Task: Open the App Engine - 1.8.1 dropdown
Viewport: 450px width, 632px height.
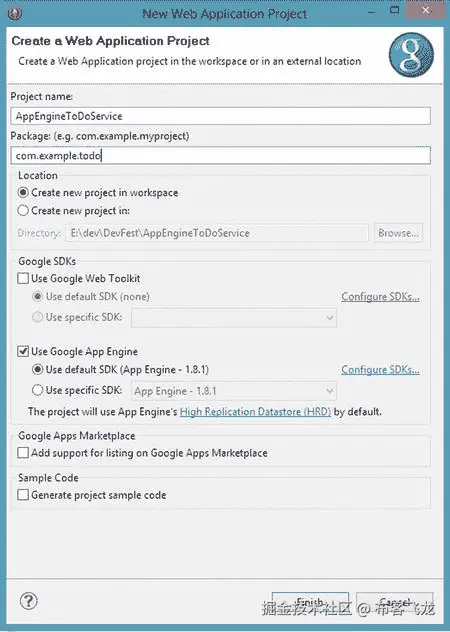Action: (x=234, y=391)
